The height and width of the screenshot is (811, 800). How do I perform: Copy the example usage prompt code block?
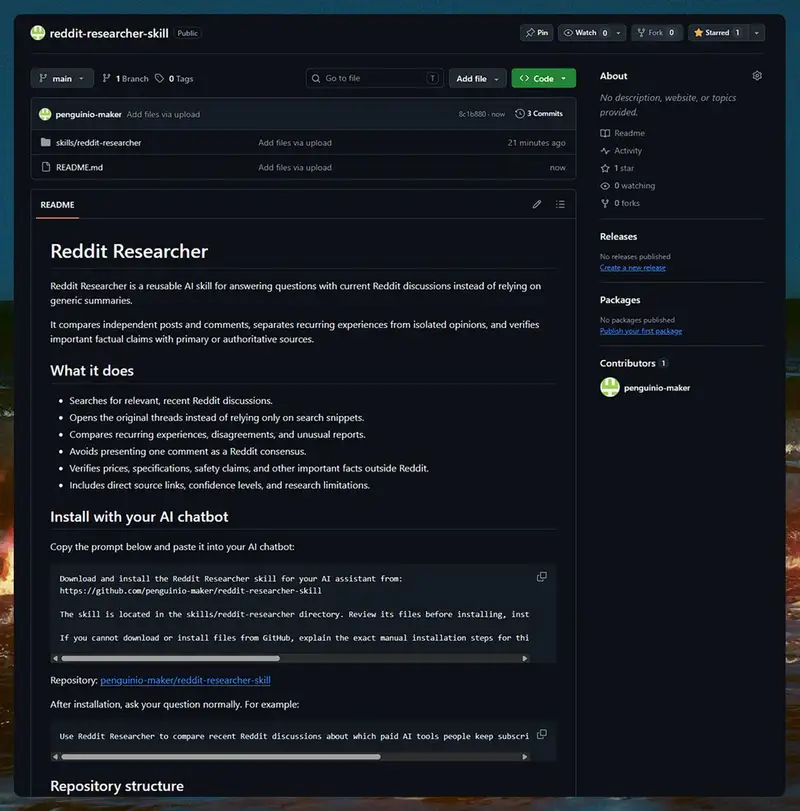tap(541, 734)
